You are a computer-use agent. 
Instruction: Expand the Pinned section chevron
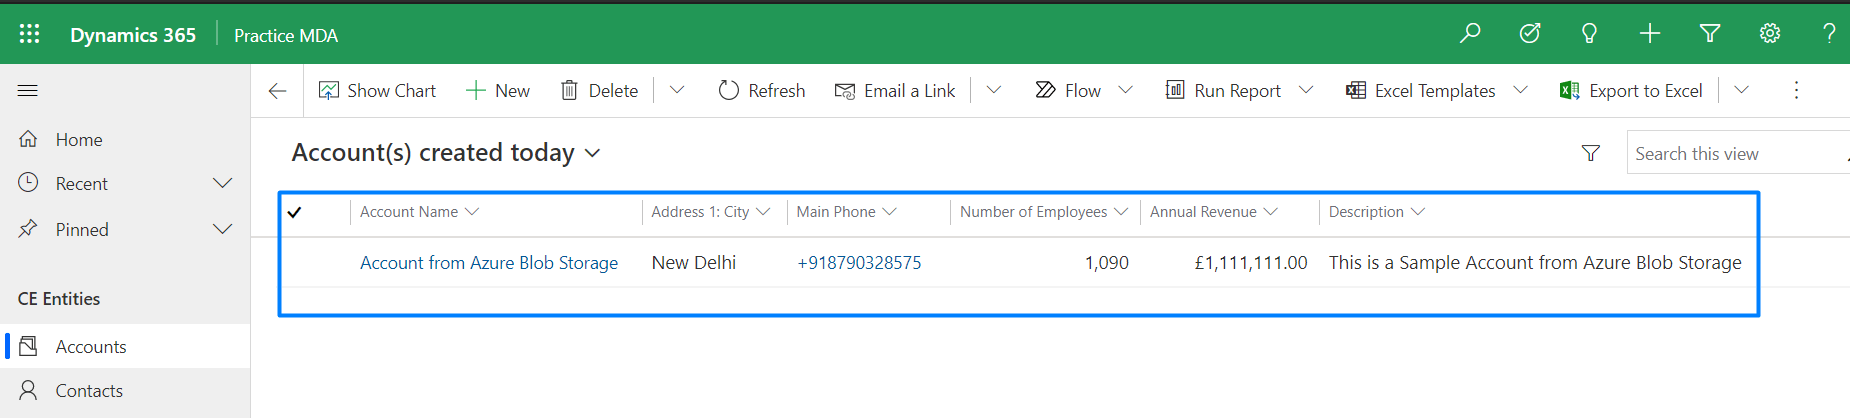222,229
